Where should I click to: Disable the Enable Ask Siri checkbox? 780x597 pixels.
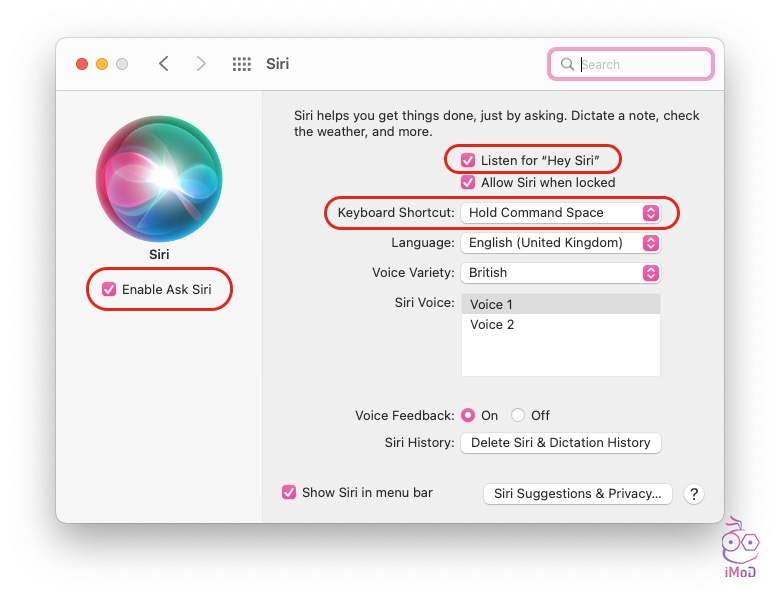pyautogui.click(x=109, y=290)
